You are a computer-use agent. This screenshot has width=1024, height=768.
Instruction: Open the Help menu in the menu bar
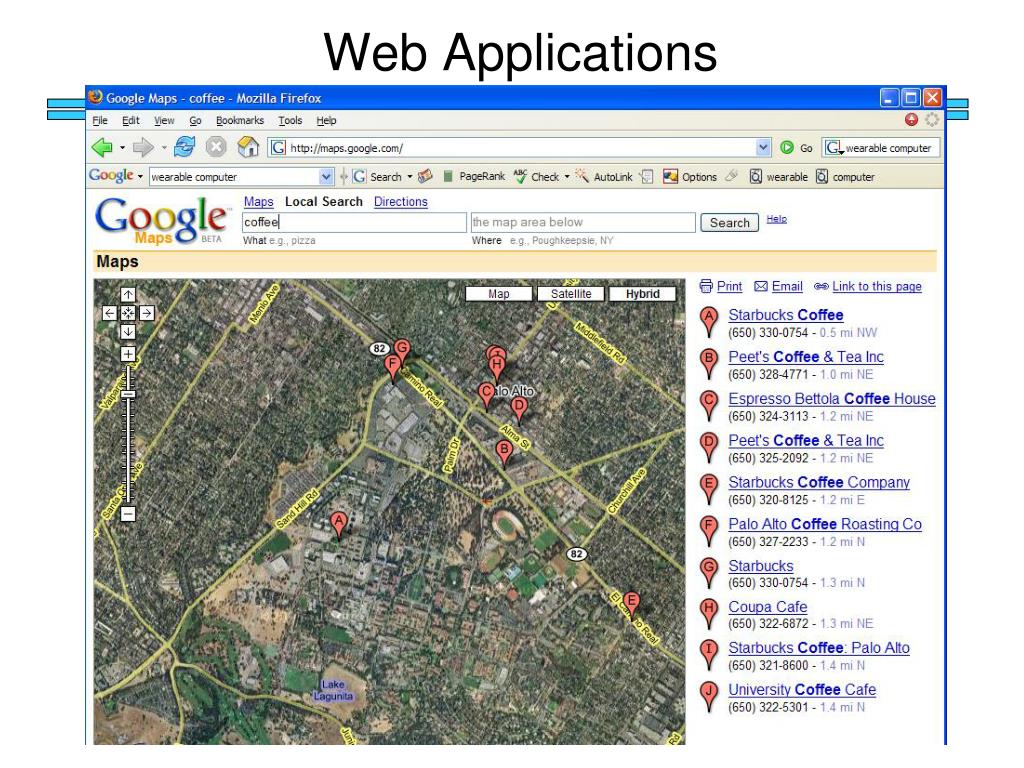[326, 120]
